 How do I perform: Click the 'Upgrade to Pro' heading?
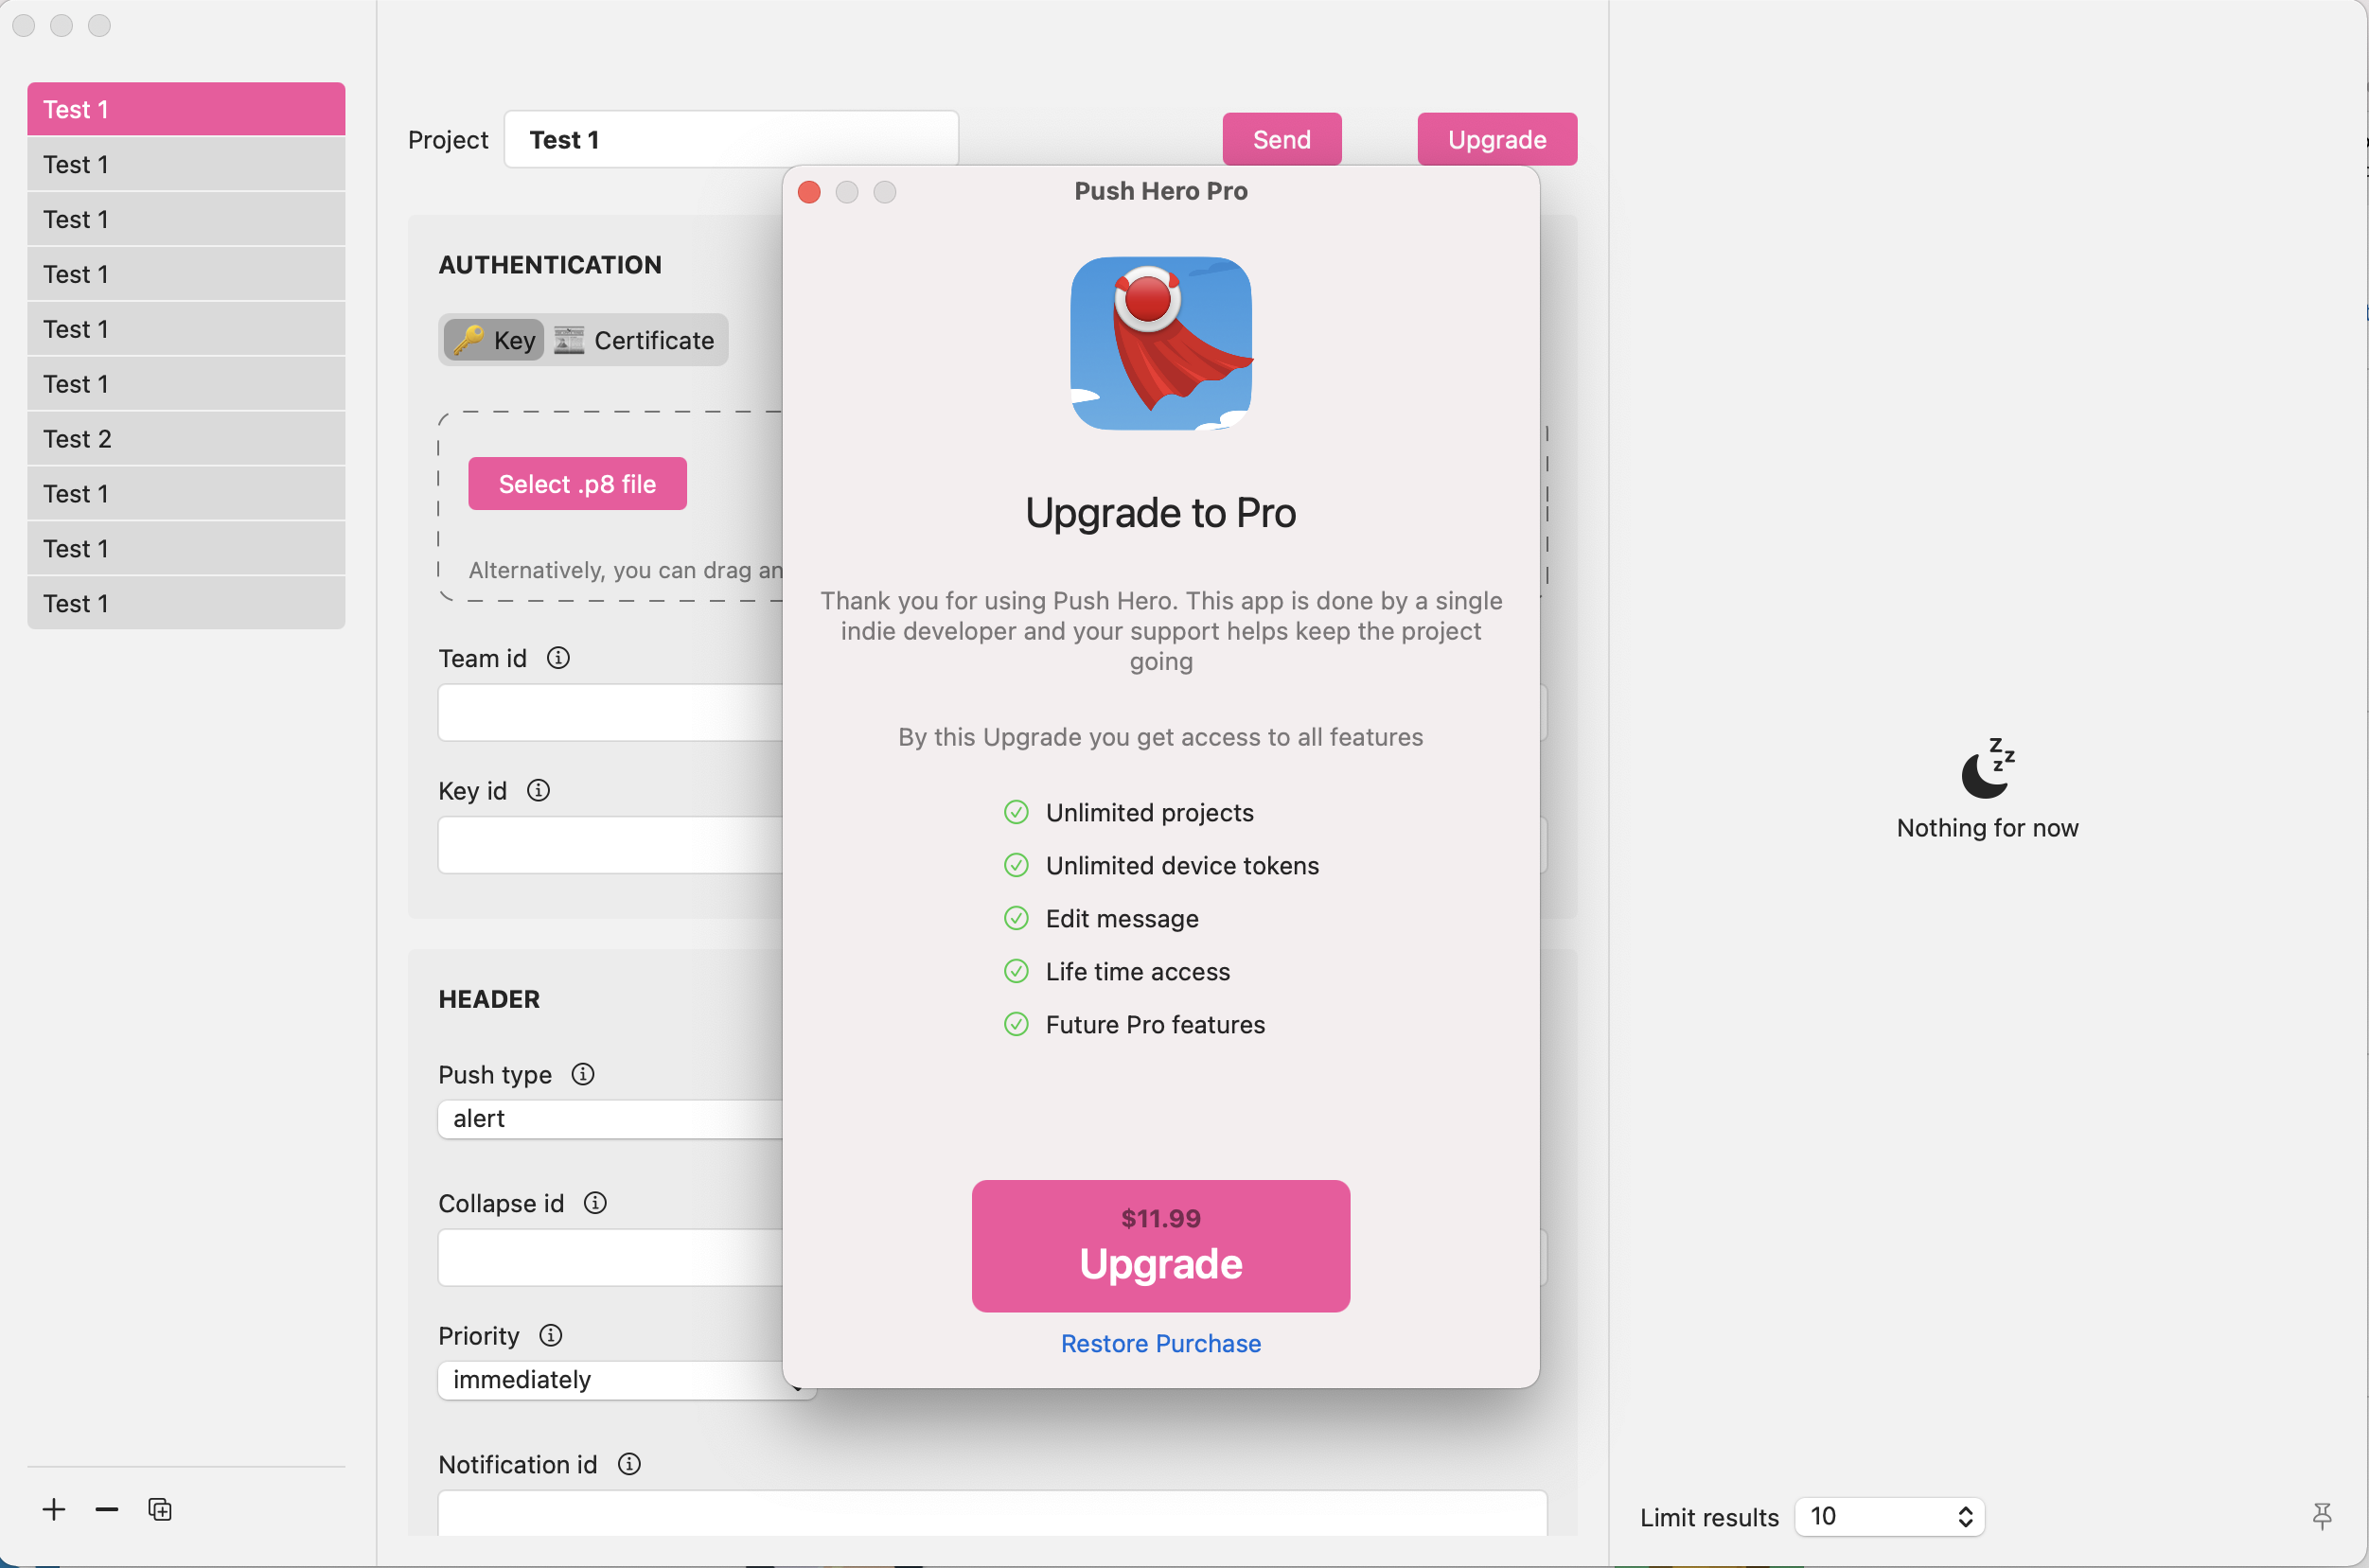1161,513
